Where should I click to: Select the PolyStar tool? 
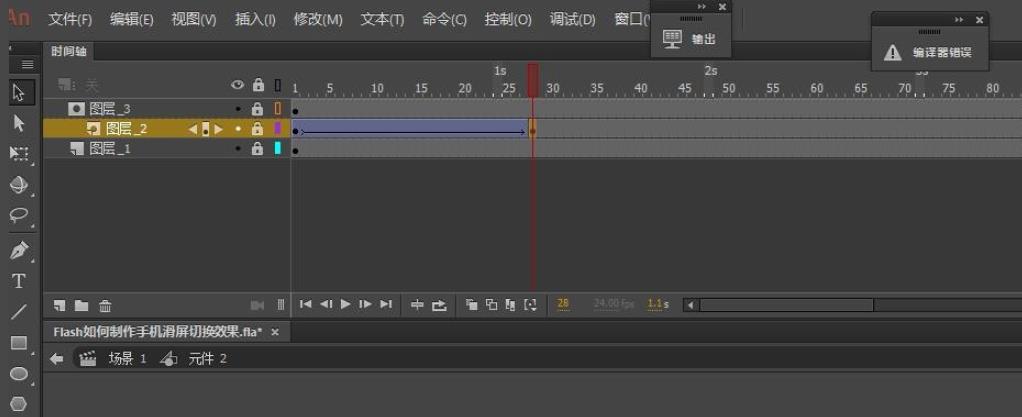coord(18,404)
